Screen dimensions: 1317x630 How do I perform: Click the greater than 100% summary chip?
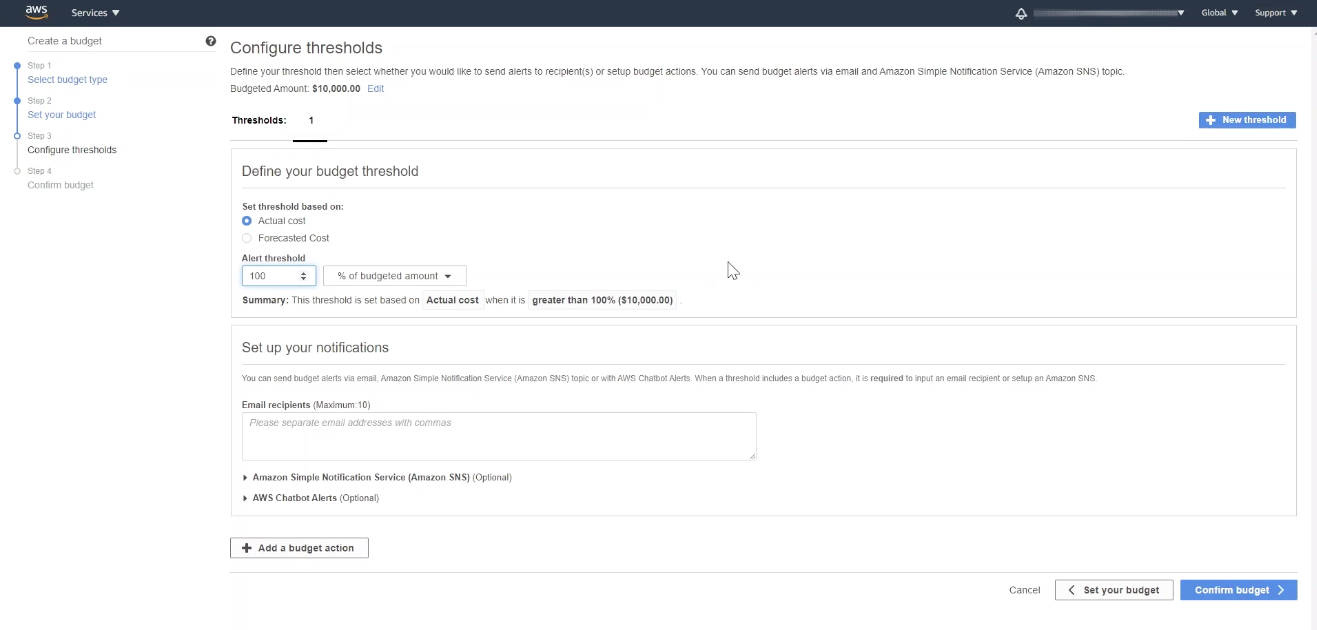602,300
